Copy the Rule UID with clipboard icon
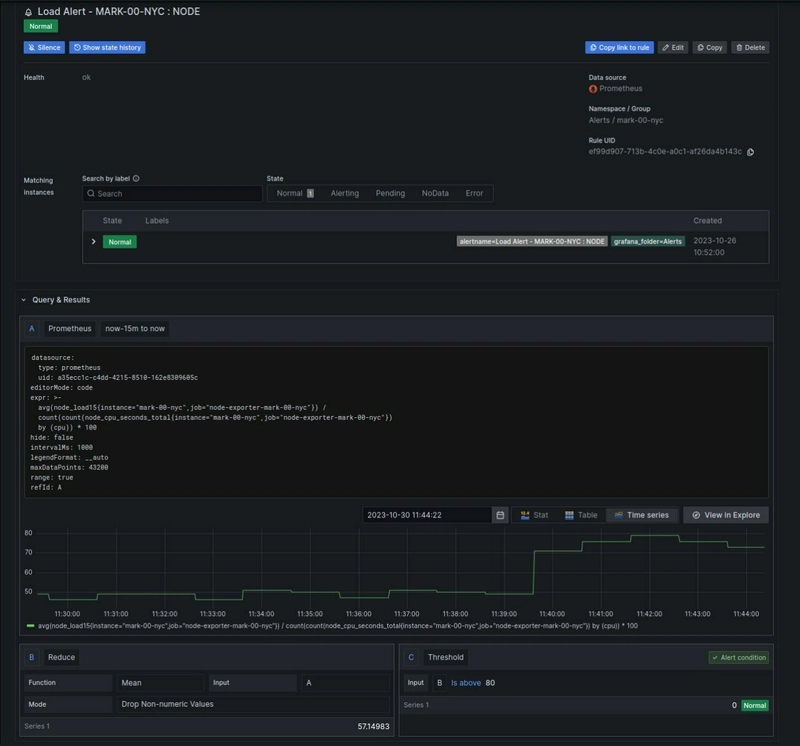 point(751,152)
